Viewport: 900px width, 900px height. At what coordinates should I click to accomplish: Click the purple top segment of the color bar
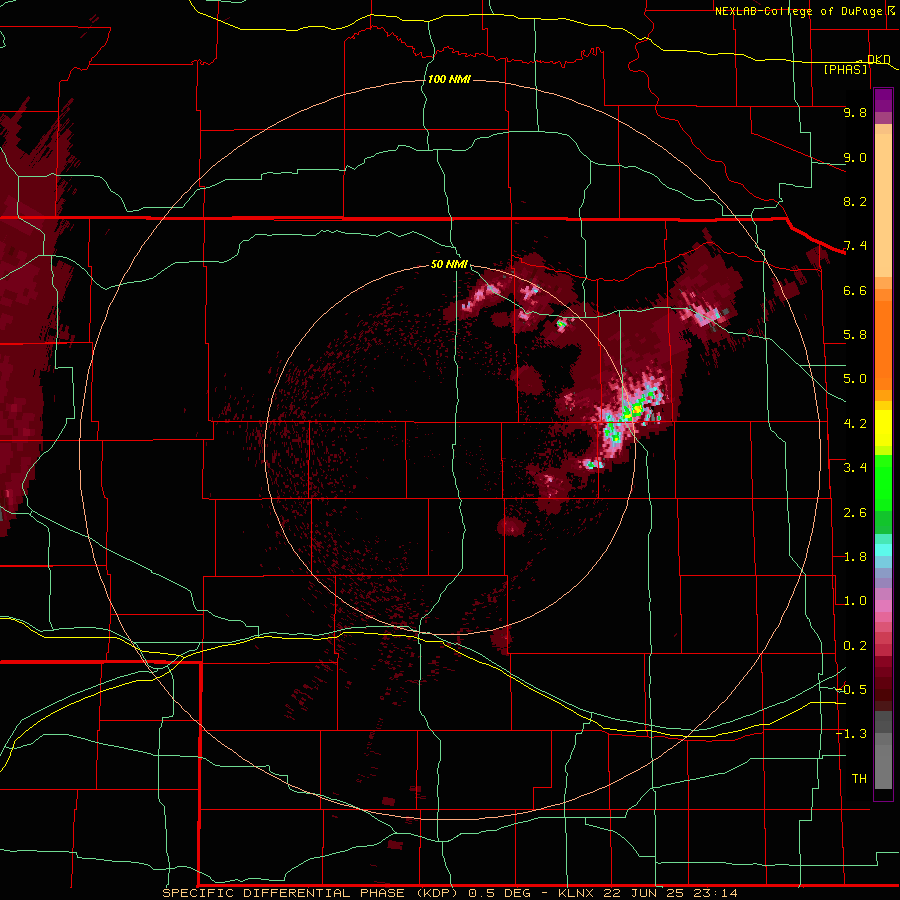point(883,100)
